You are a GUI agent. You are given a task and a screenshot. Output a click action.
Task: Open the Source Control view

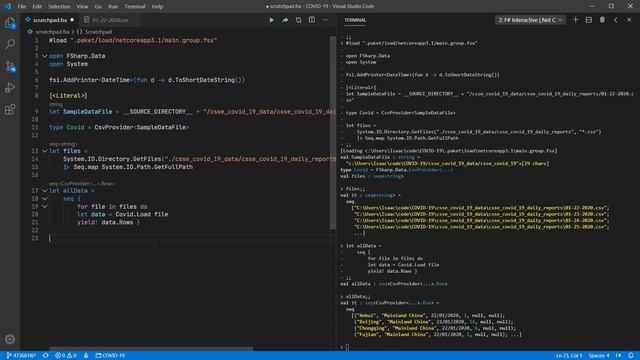click(x=10, y=66)
